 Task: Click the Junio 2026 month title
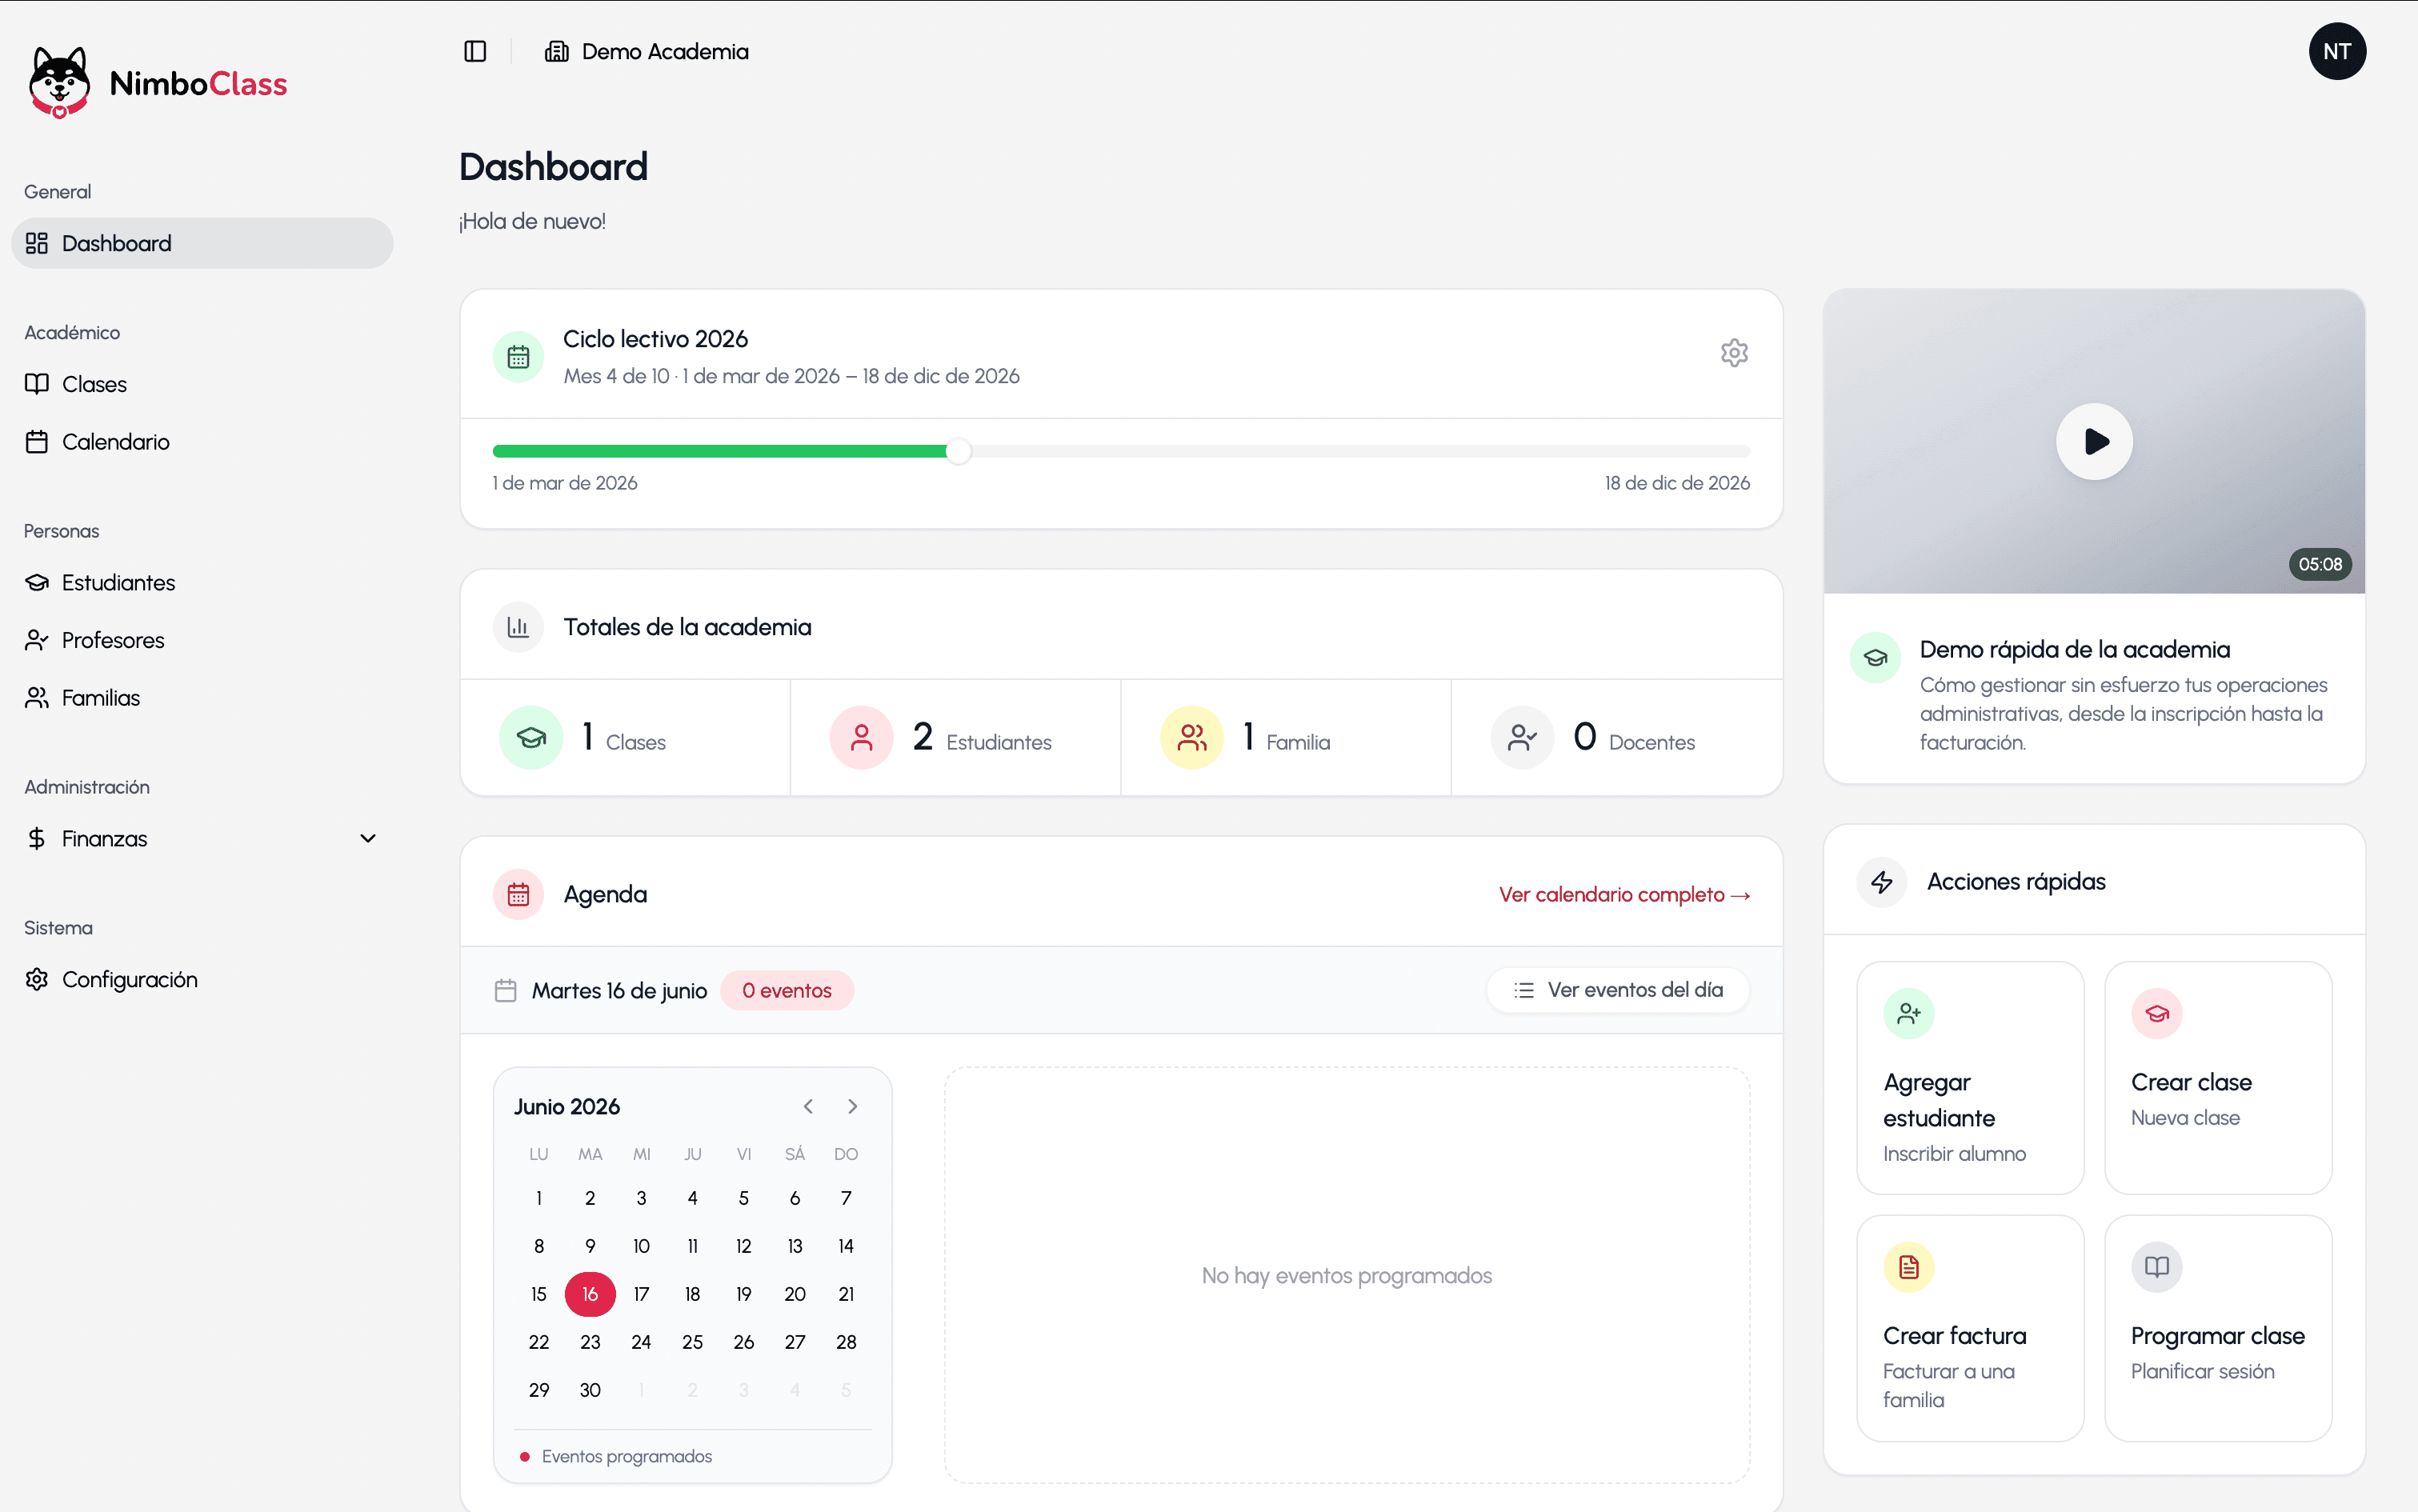pyautogui.click(x=567, y=1106)
